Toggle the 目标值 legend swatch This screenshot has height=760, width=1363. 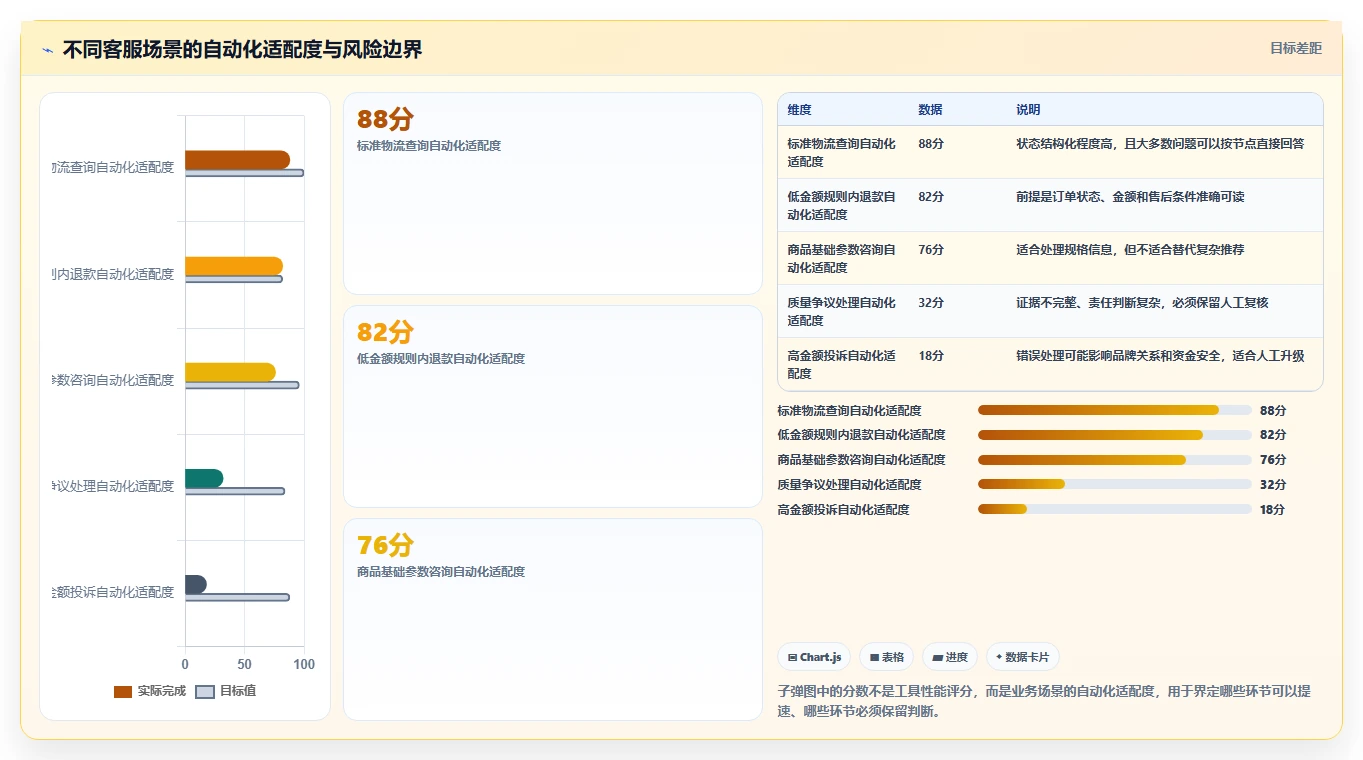point(205,691)
